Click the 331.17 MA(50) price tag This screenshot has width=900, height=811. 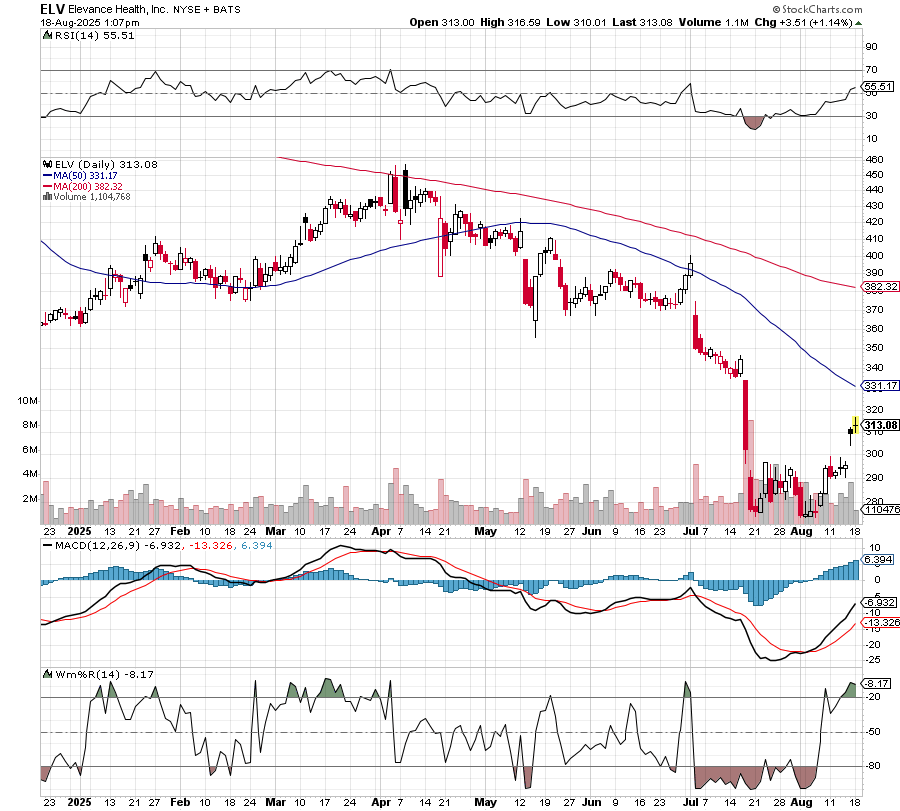880,386
